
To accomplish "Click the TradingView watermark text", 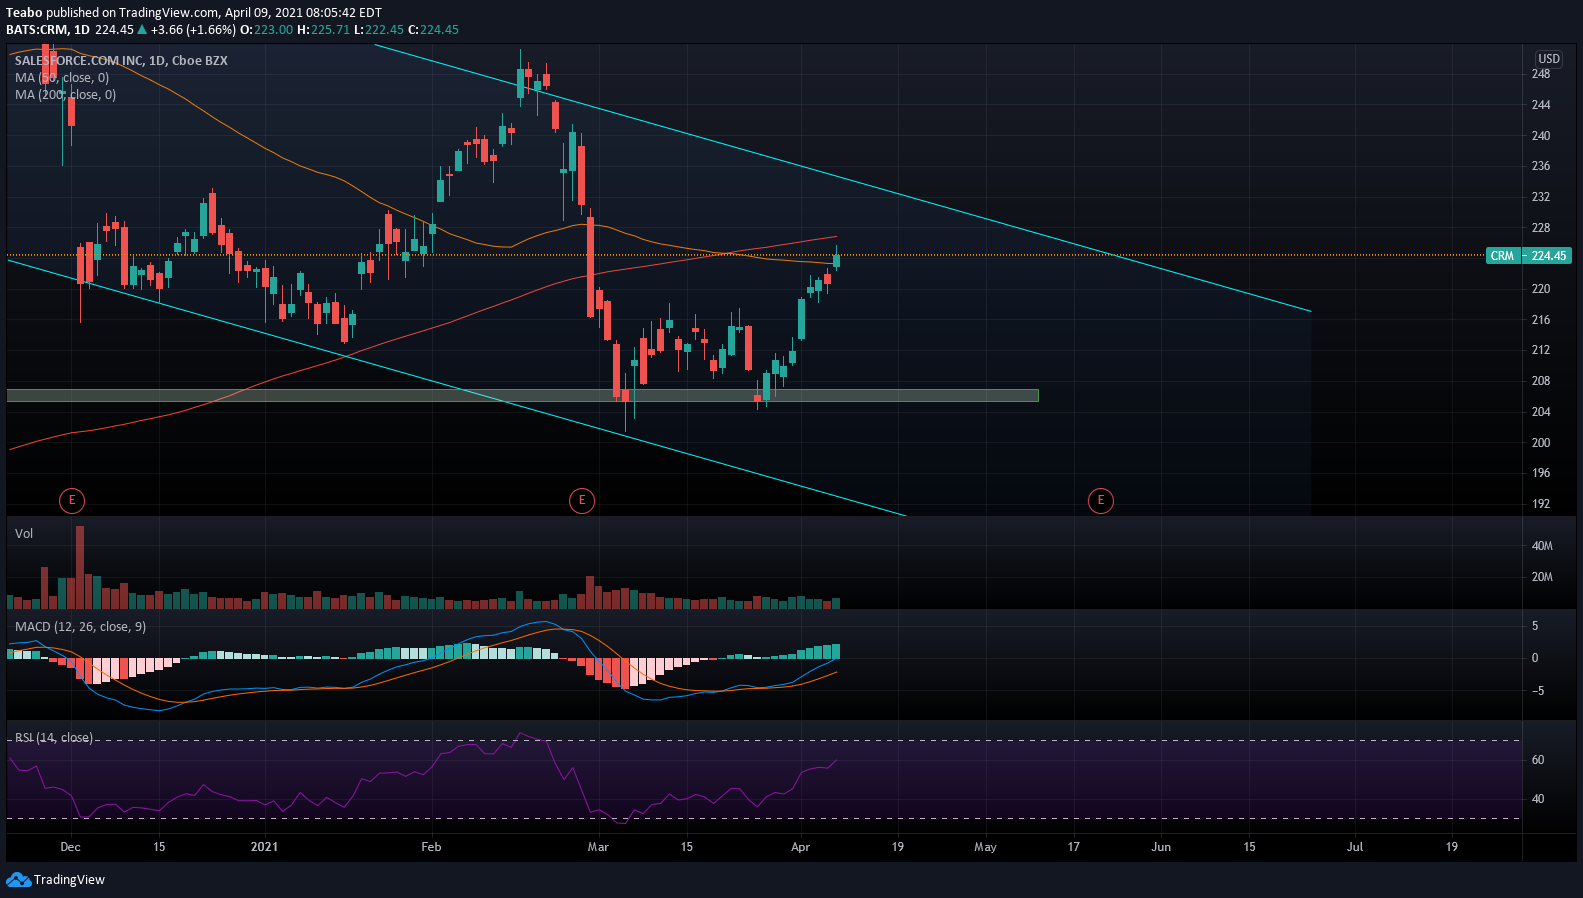I will [69, 880].
